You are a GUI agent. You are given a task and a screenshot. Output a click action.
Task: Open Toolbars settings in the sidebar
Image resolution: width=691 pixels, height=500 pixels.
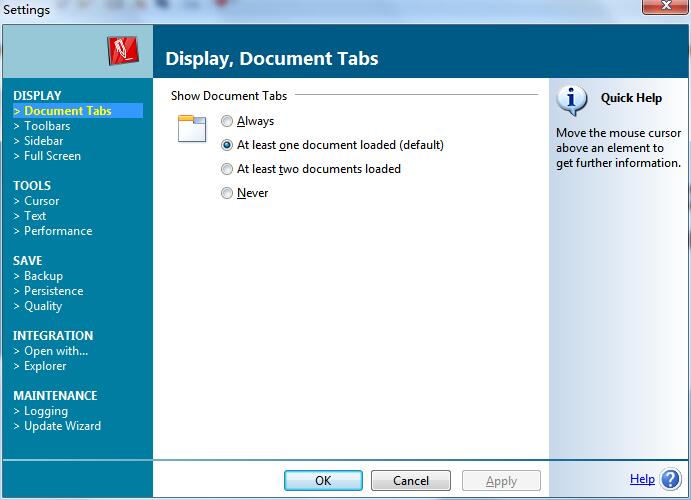coord(47,126)
